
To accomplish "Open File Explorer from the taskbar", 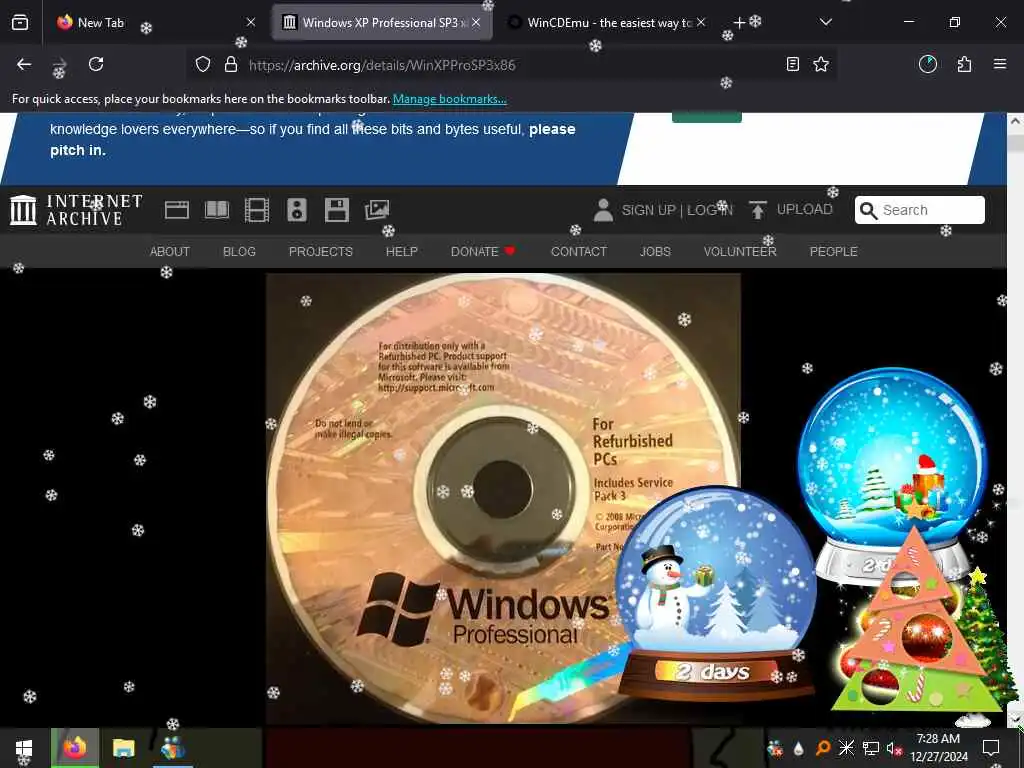I will point(123,748).
